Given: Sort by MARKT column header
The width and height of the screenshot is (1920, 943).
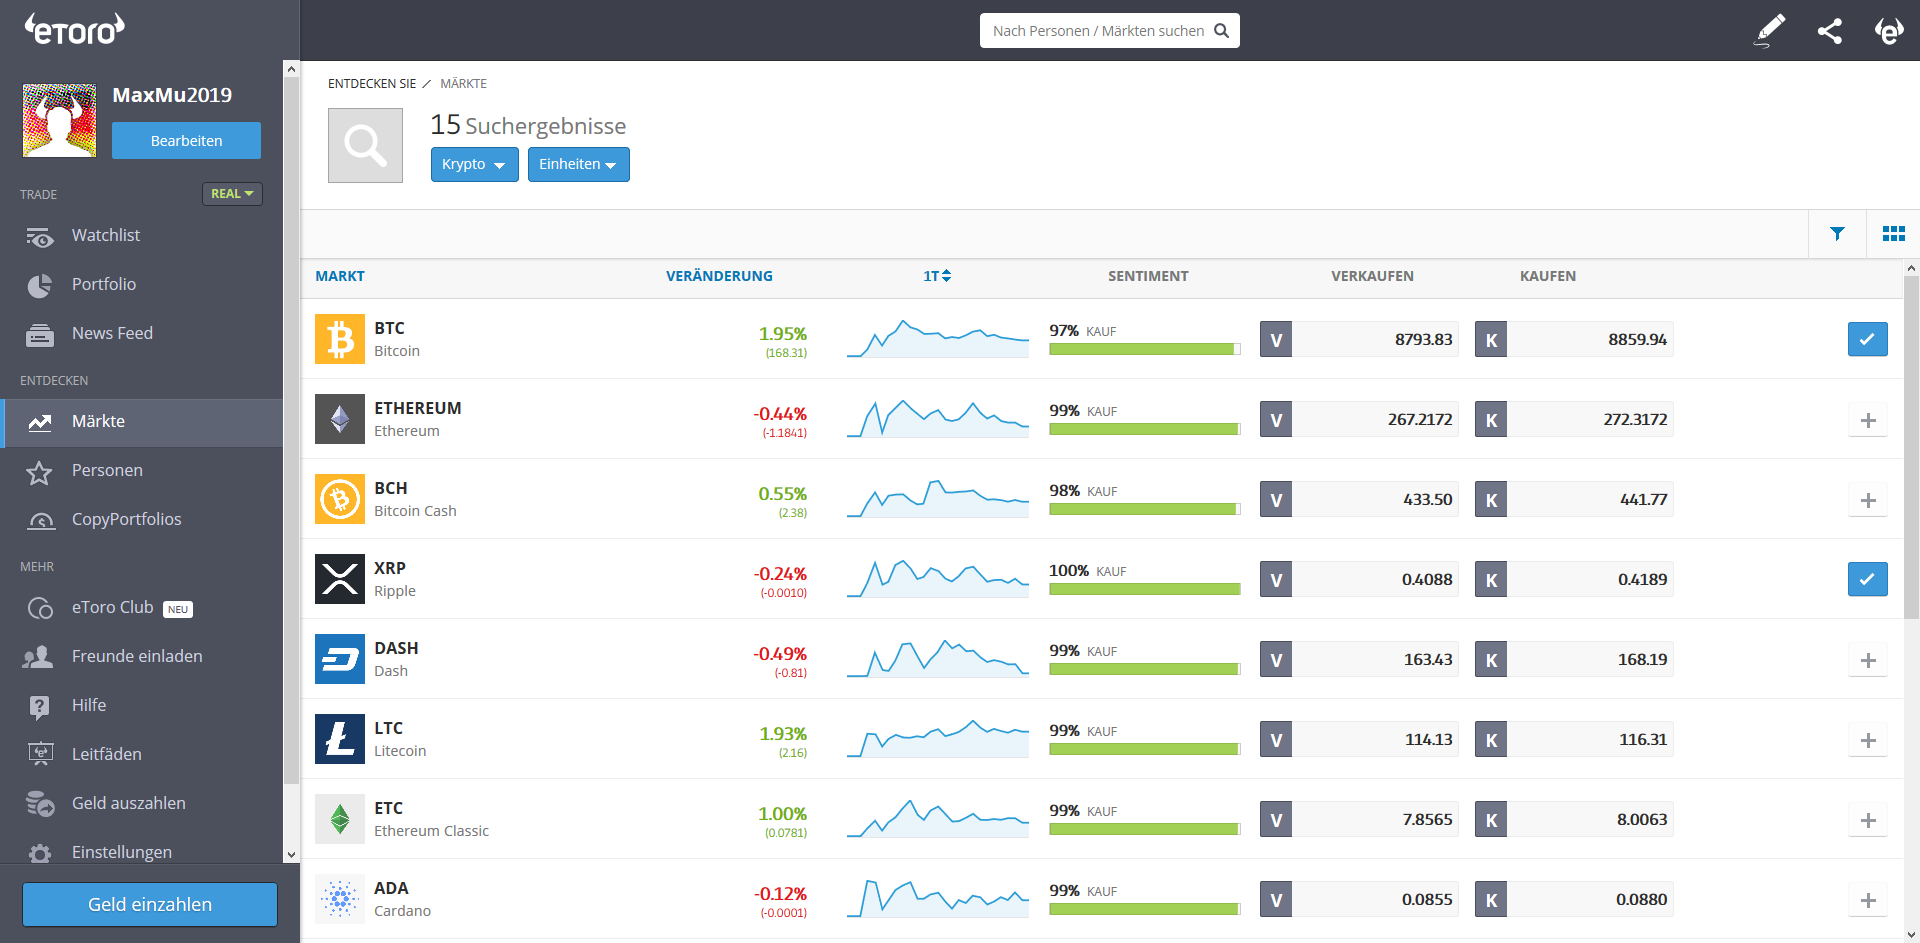Looking at the screenshot, I should [x=340, y=276].
